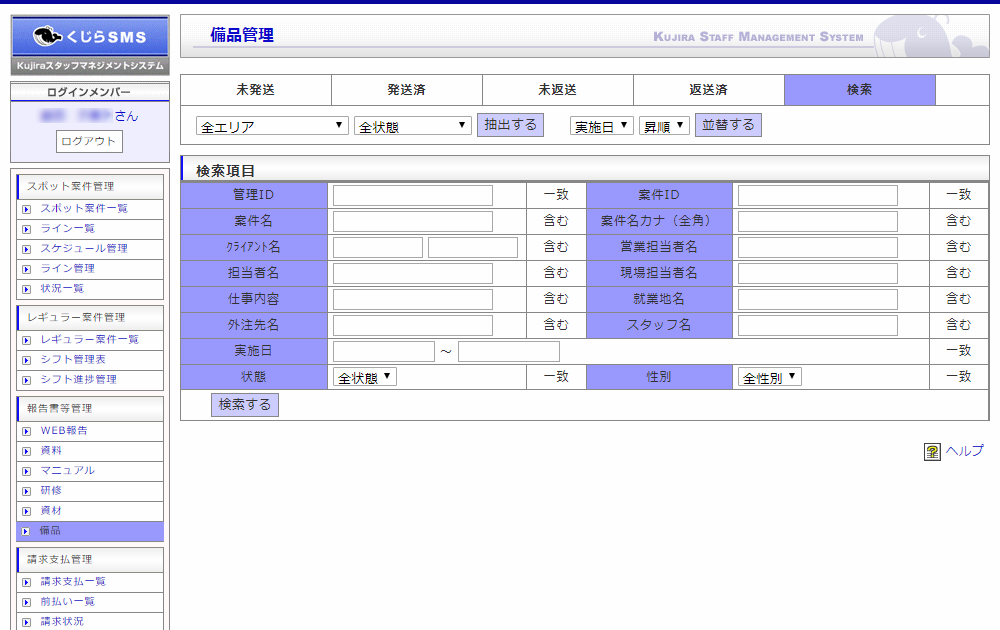This screenshot has width=1000, height=630.
Task: Click arrow icon beside シフト管理表
Action: (x=27, y=360)
